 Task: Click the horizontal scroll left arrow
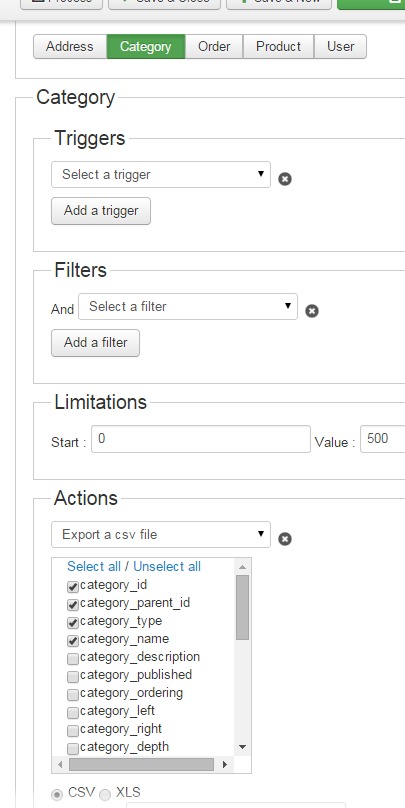(60, 764)
